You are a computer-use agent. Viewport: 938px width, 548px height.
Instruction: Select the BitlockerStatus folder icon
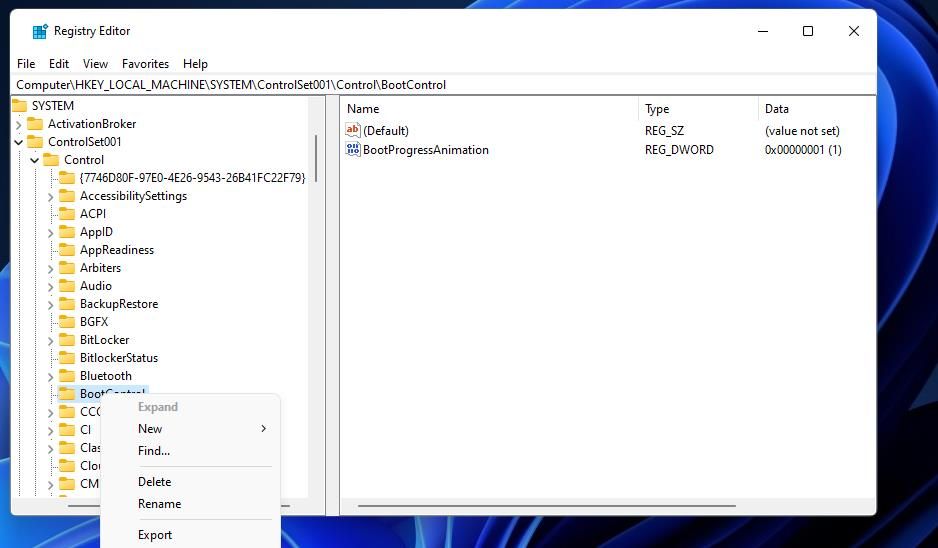[x=67, y=358]
